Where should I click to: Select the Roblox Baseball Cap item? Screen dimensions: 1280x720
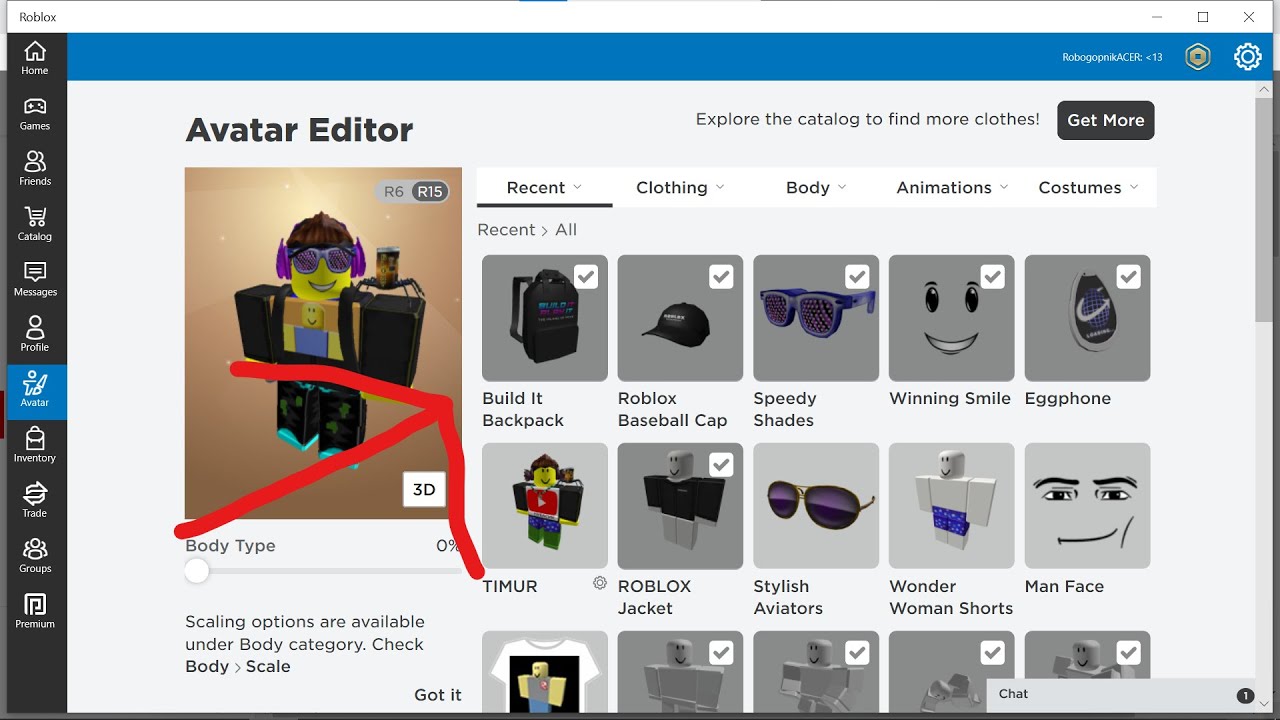(x=680, y=318)
